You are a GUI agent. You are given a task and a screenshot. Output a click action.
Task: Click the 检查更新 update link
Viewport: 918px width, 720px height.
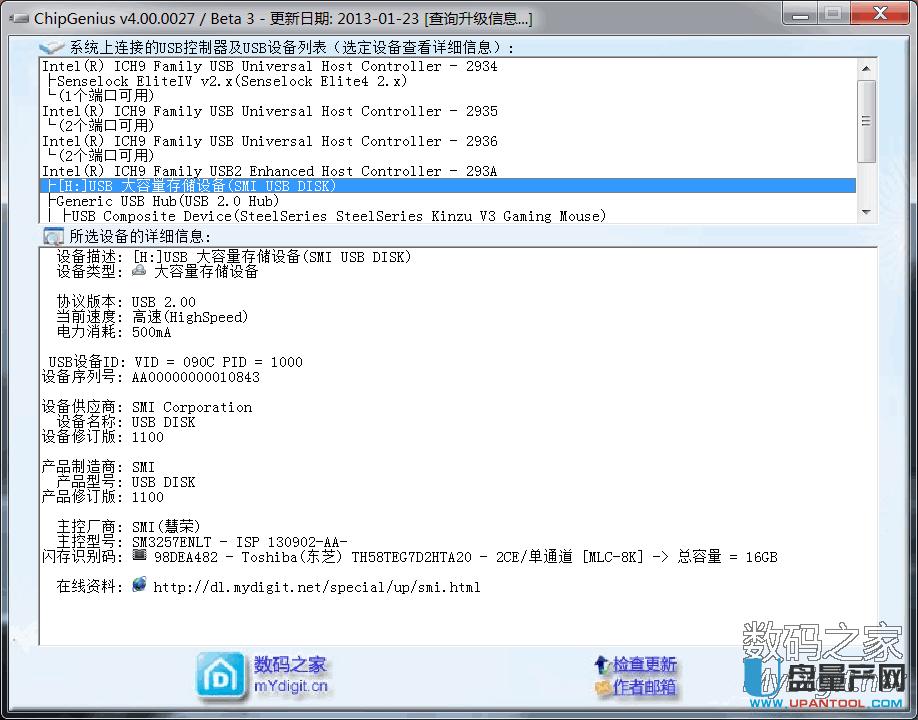[644, 664]
